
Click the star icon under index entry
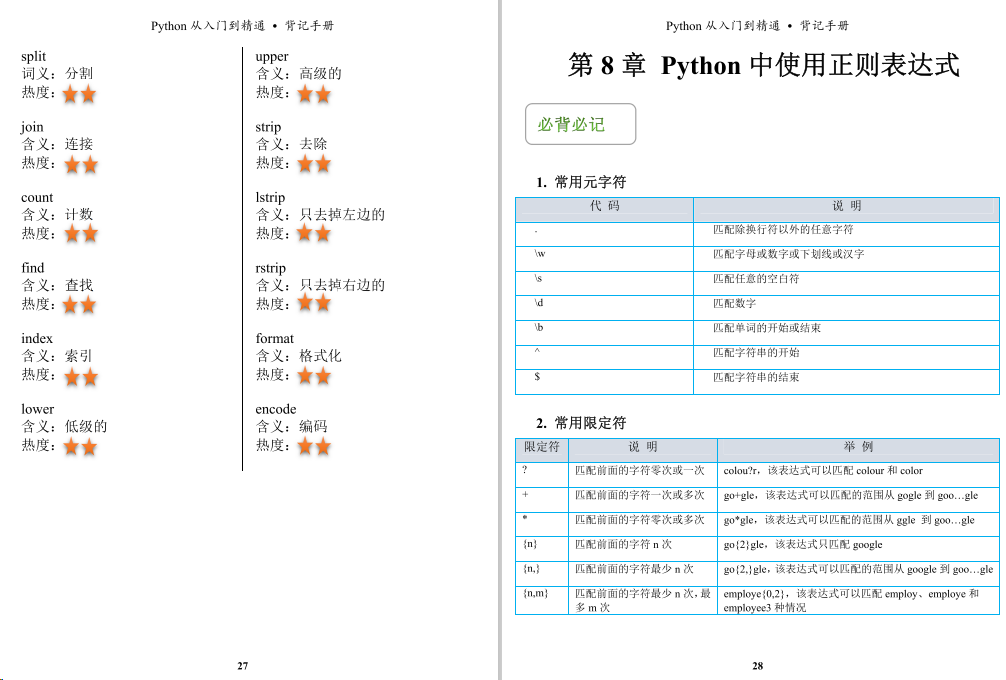point(72,377)
